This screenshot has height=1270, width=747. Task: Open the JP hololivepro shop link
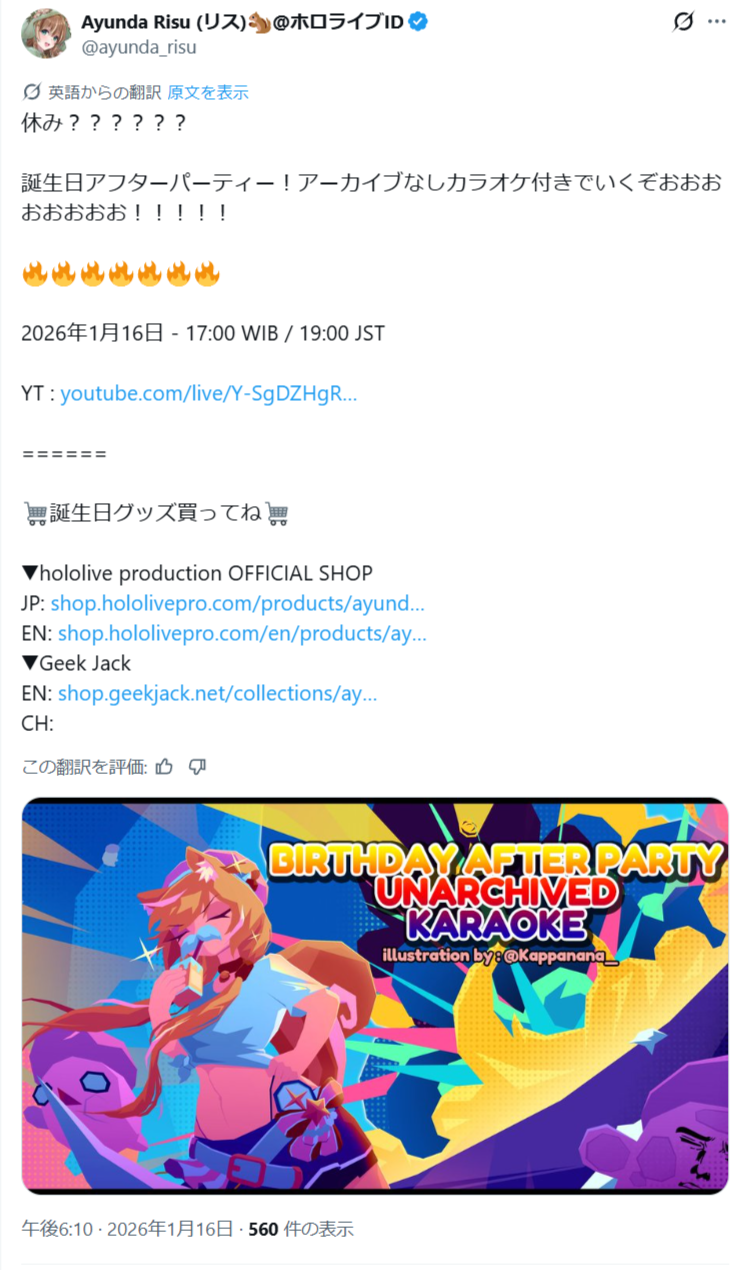pos(237,603)
